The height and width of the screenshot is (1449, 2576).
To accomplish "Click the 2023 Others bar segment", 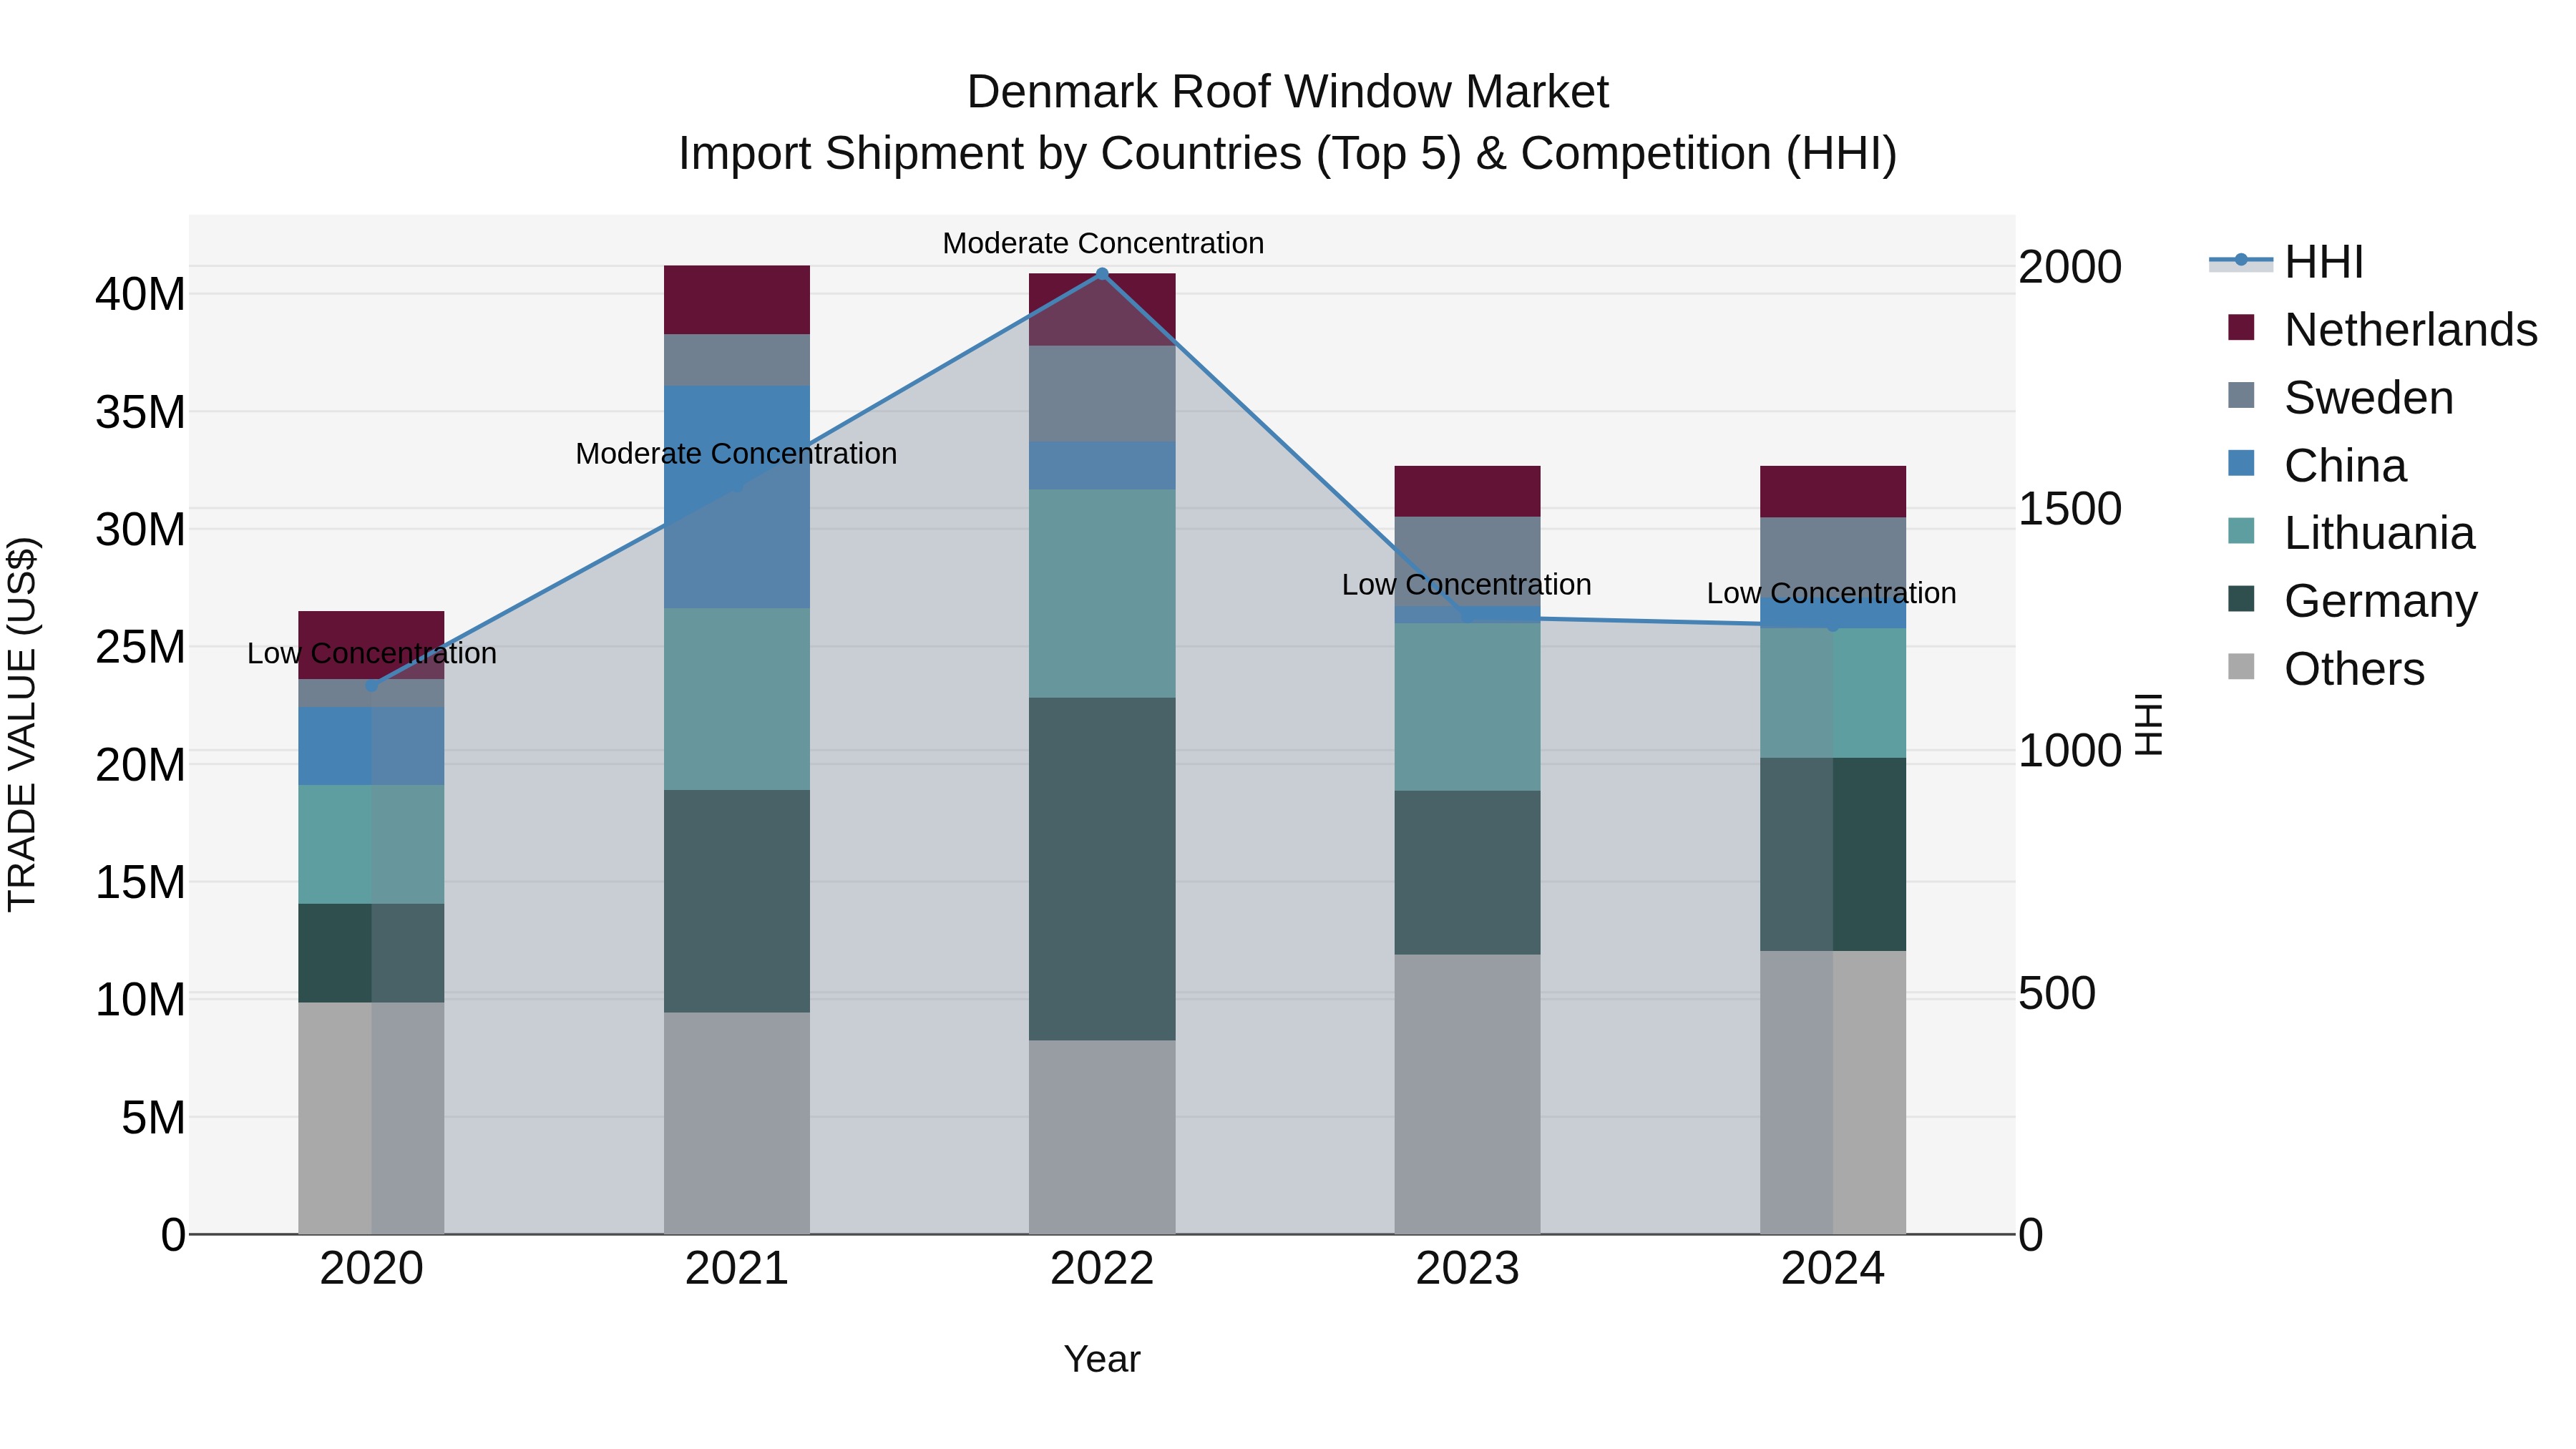I will pyautogui.click(x=1467, y=1094).
